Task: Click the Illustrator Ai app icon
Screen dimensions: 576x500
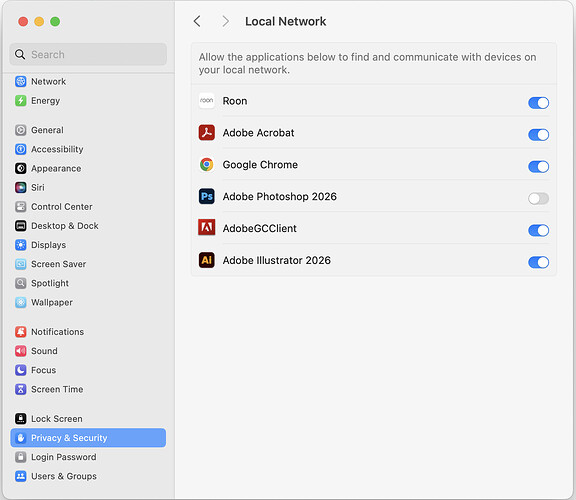Action: tap(206, 260)
